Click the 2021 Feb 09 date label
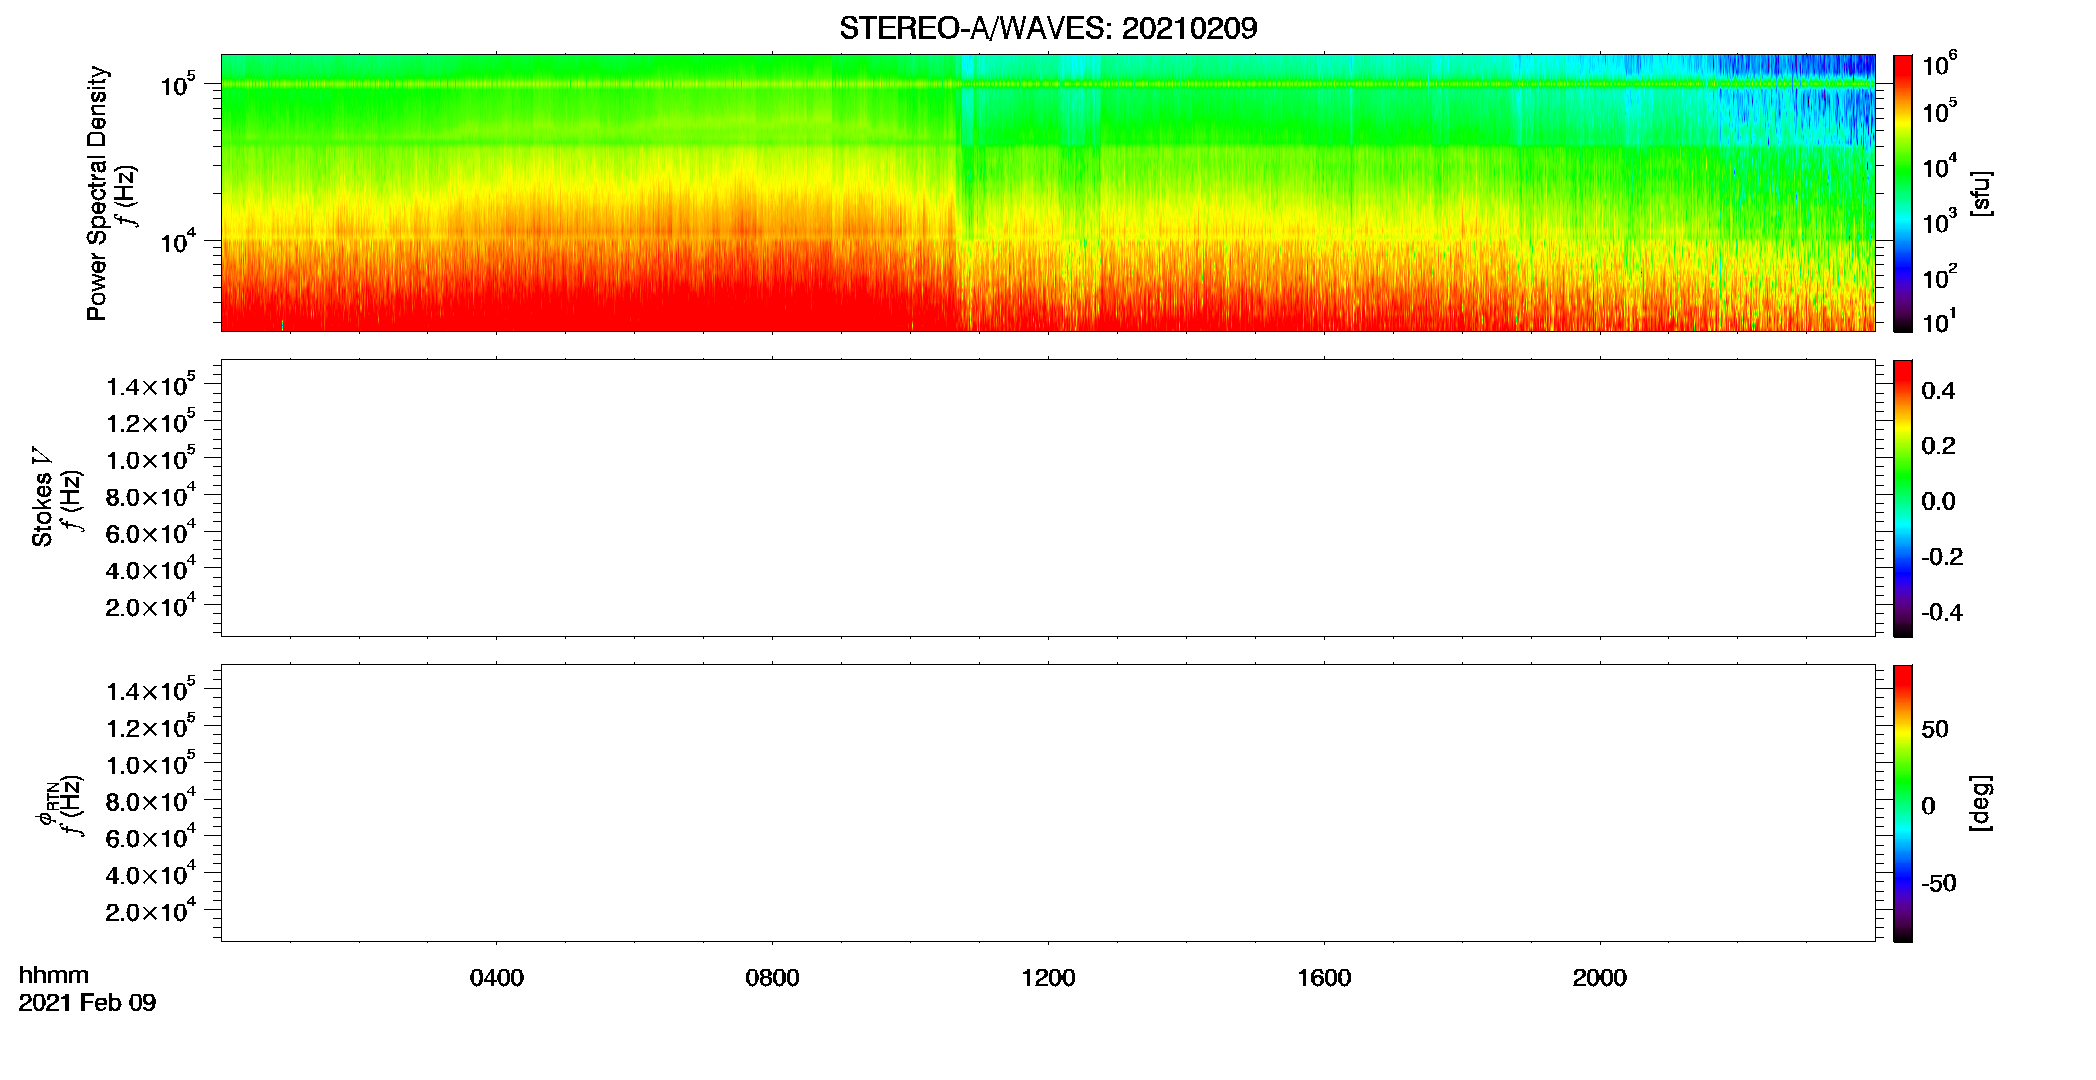This screenshot has height=1080, width=2096. pos(87,1003)
